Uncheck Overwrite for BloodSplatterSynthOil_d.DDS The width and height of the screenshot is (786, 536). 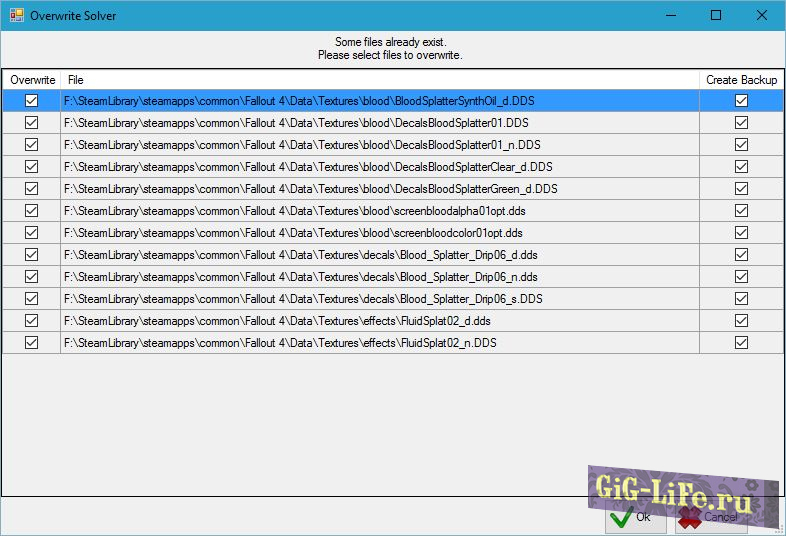point(31,100)
